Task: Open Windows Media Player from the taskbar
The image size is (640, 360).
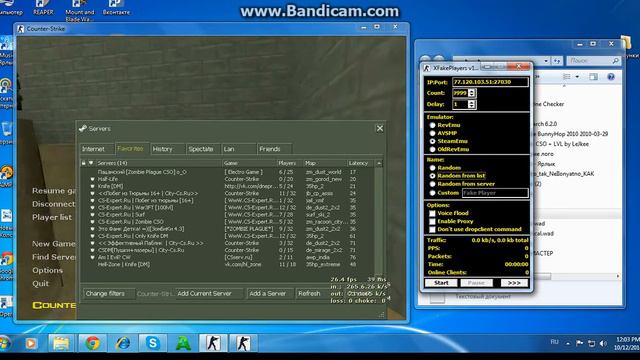Action: [31, 343]
